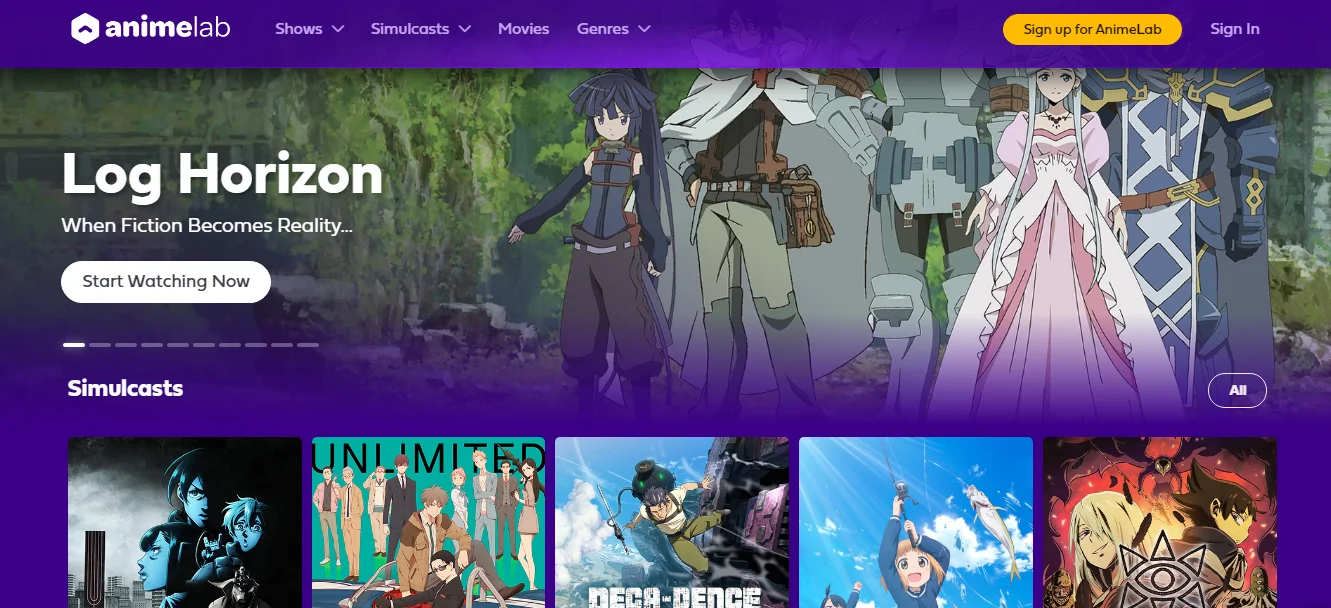Click the Simulcasts section heading
This screenshot has width=1331, height=608.
pos(125,388)
